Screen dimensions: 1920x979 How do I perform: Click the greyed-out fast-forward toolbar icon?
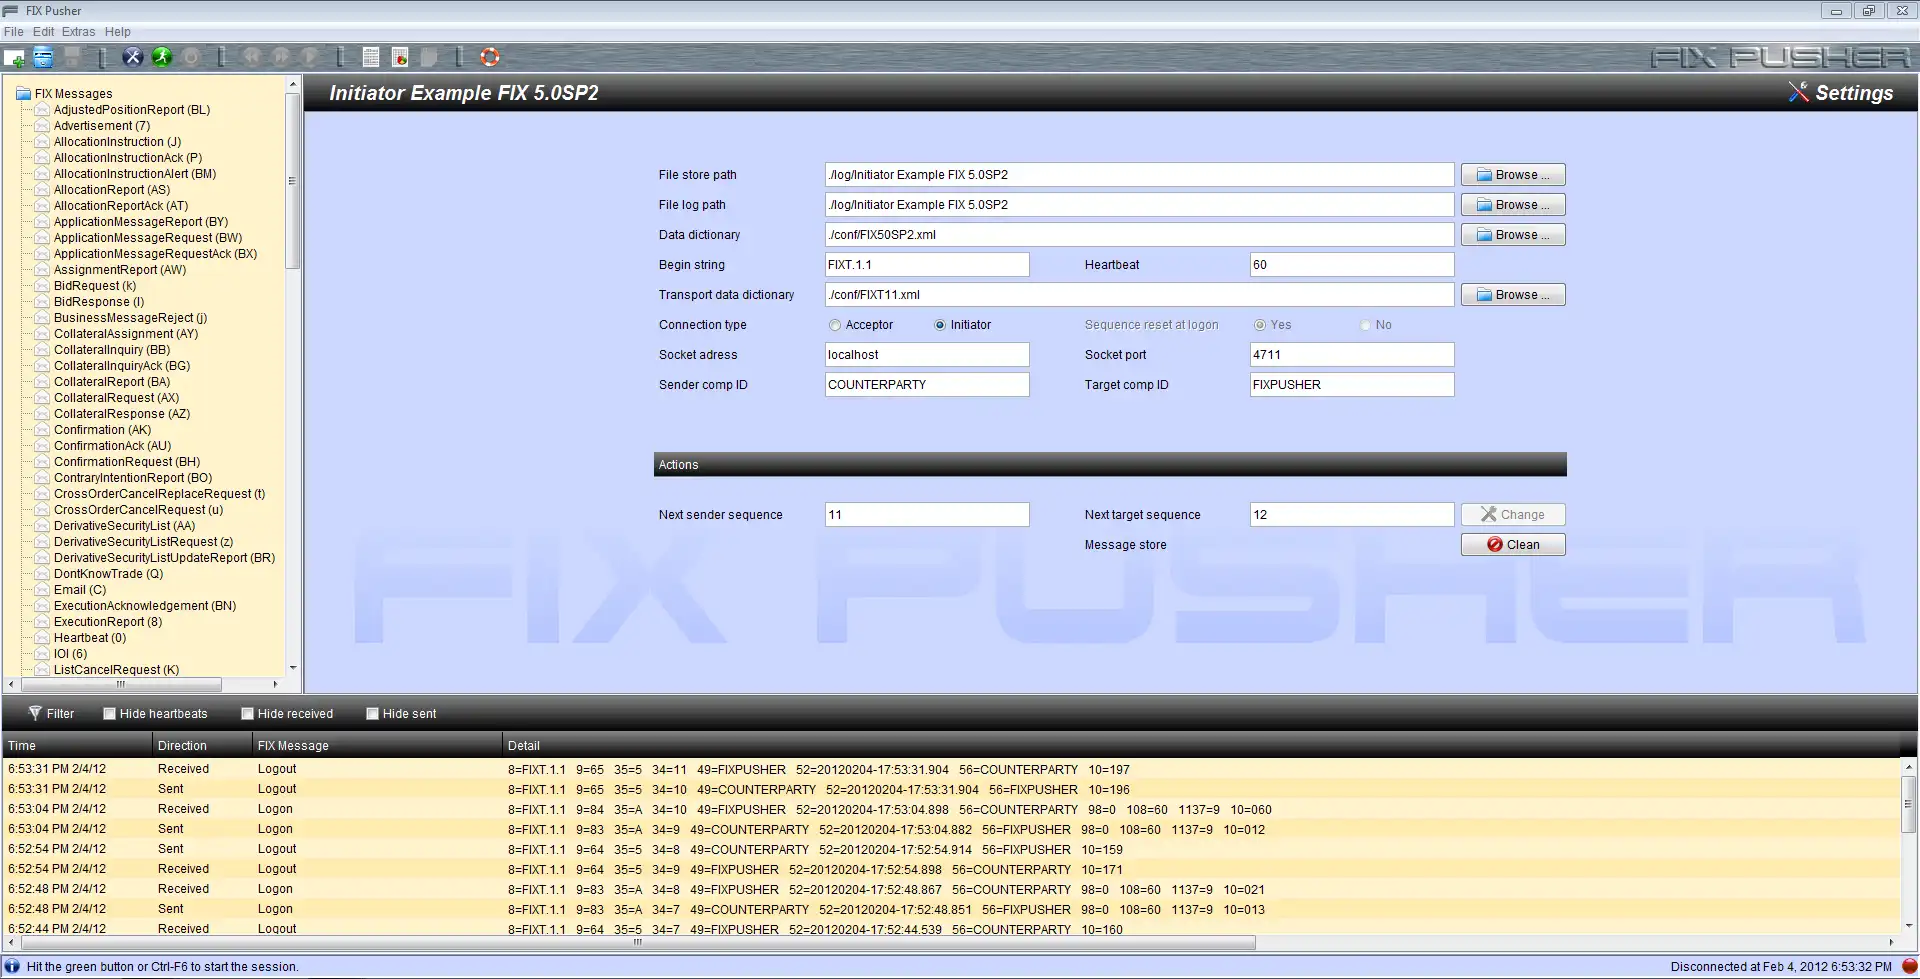281,57
